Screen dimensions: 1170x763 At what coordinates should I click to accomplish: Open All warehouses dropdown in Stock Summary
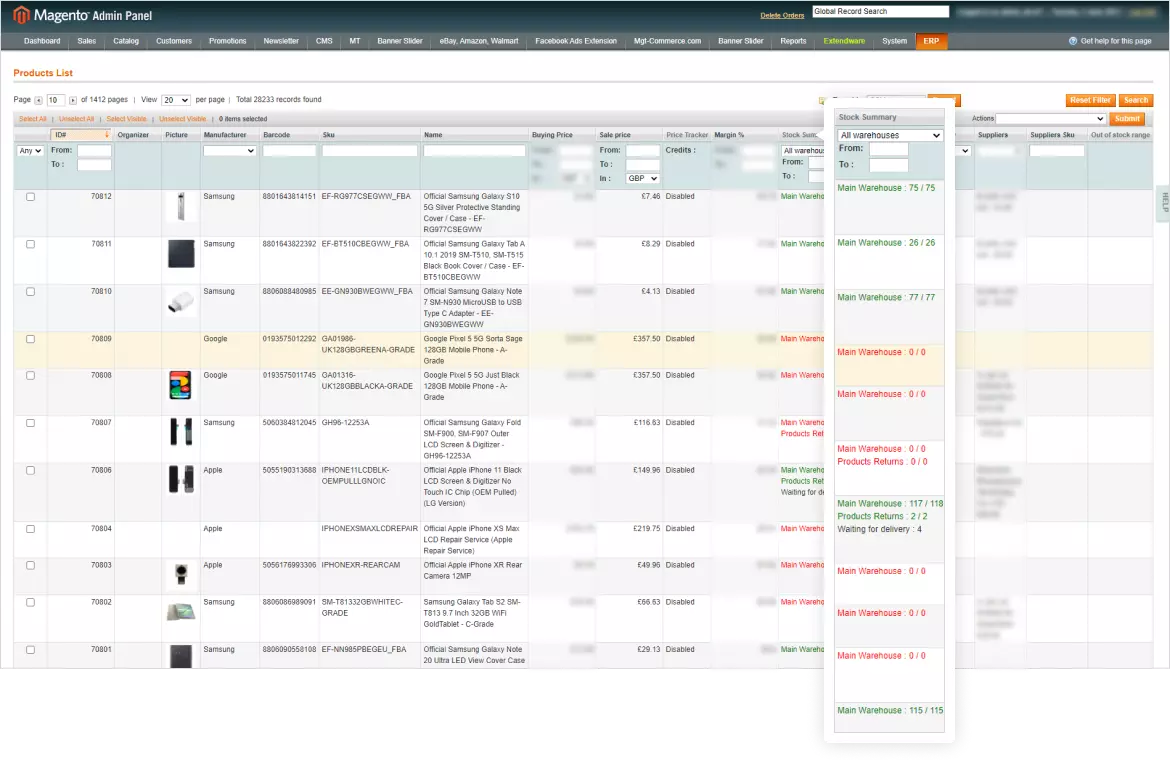tap(889, 135)
